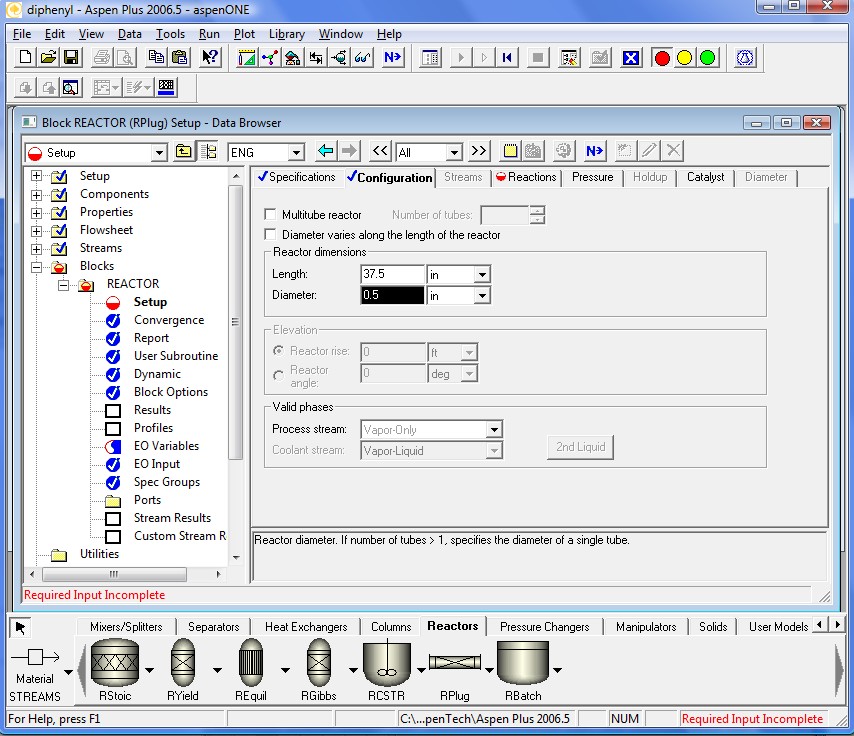
Task: Click the blue back arrow in Data Browser
Action: point(326,152)
